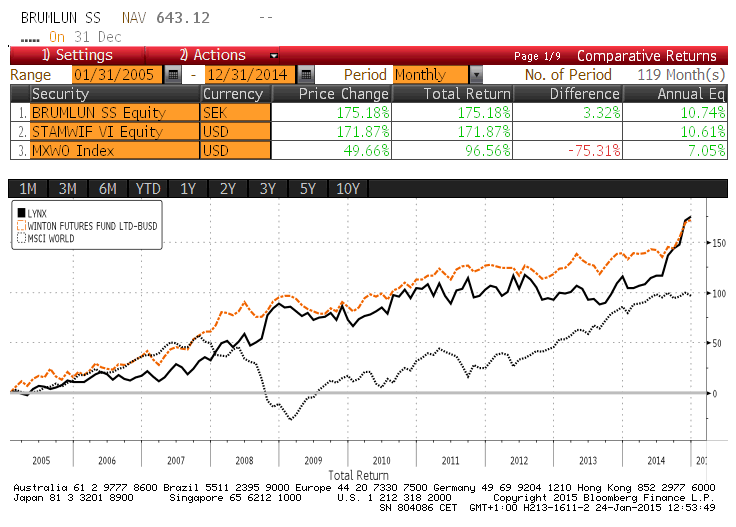
Task: Select LYNX legend label
Action: point(37,214)
